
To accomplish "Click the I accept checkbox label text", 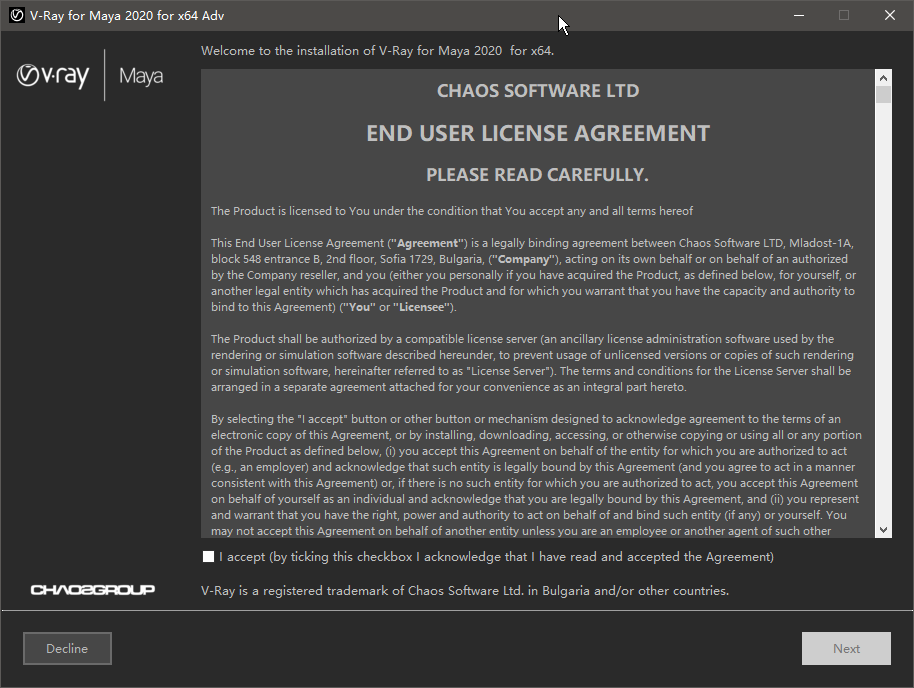I will point(497,557).
